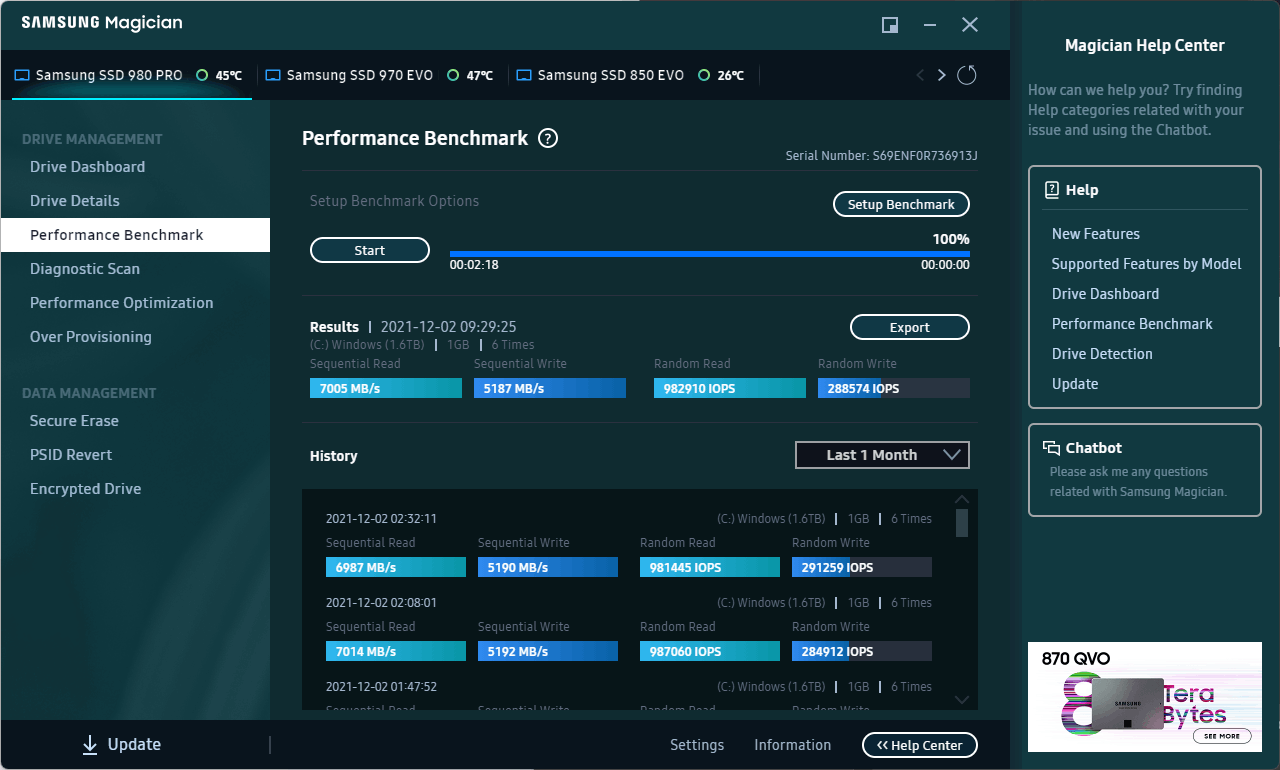Click the history list scrollbar thumb
Screen dimensions: 1280x770
[x=962, y=523]
